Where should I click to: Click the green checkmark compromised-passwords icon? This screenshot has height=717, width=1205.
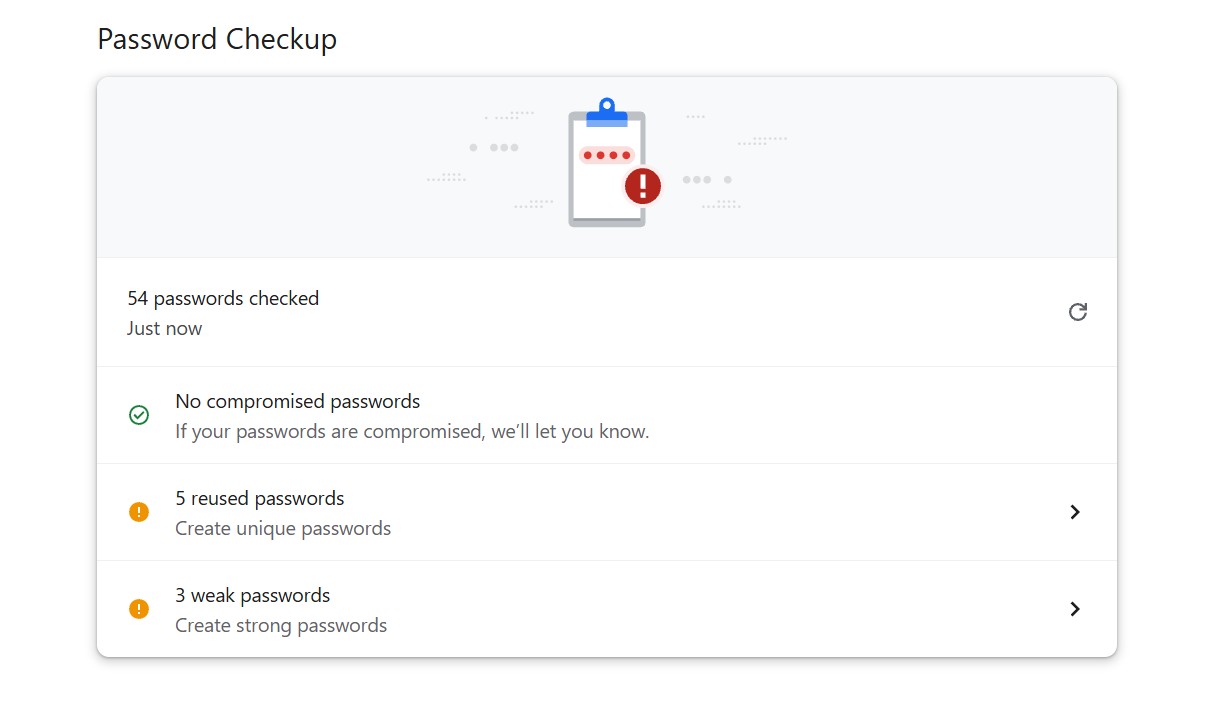(x=139, y=415)
